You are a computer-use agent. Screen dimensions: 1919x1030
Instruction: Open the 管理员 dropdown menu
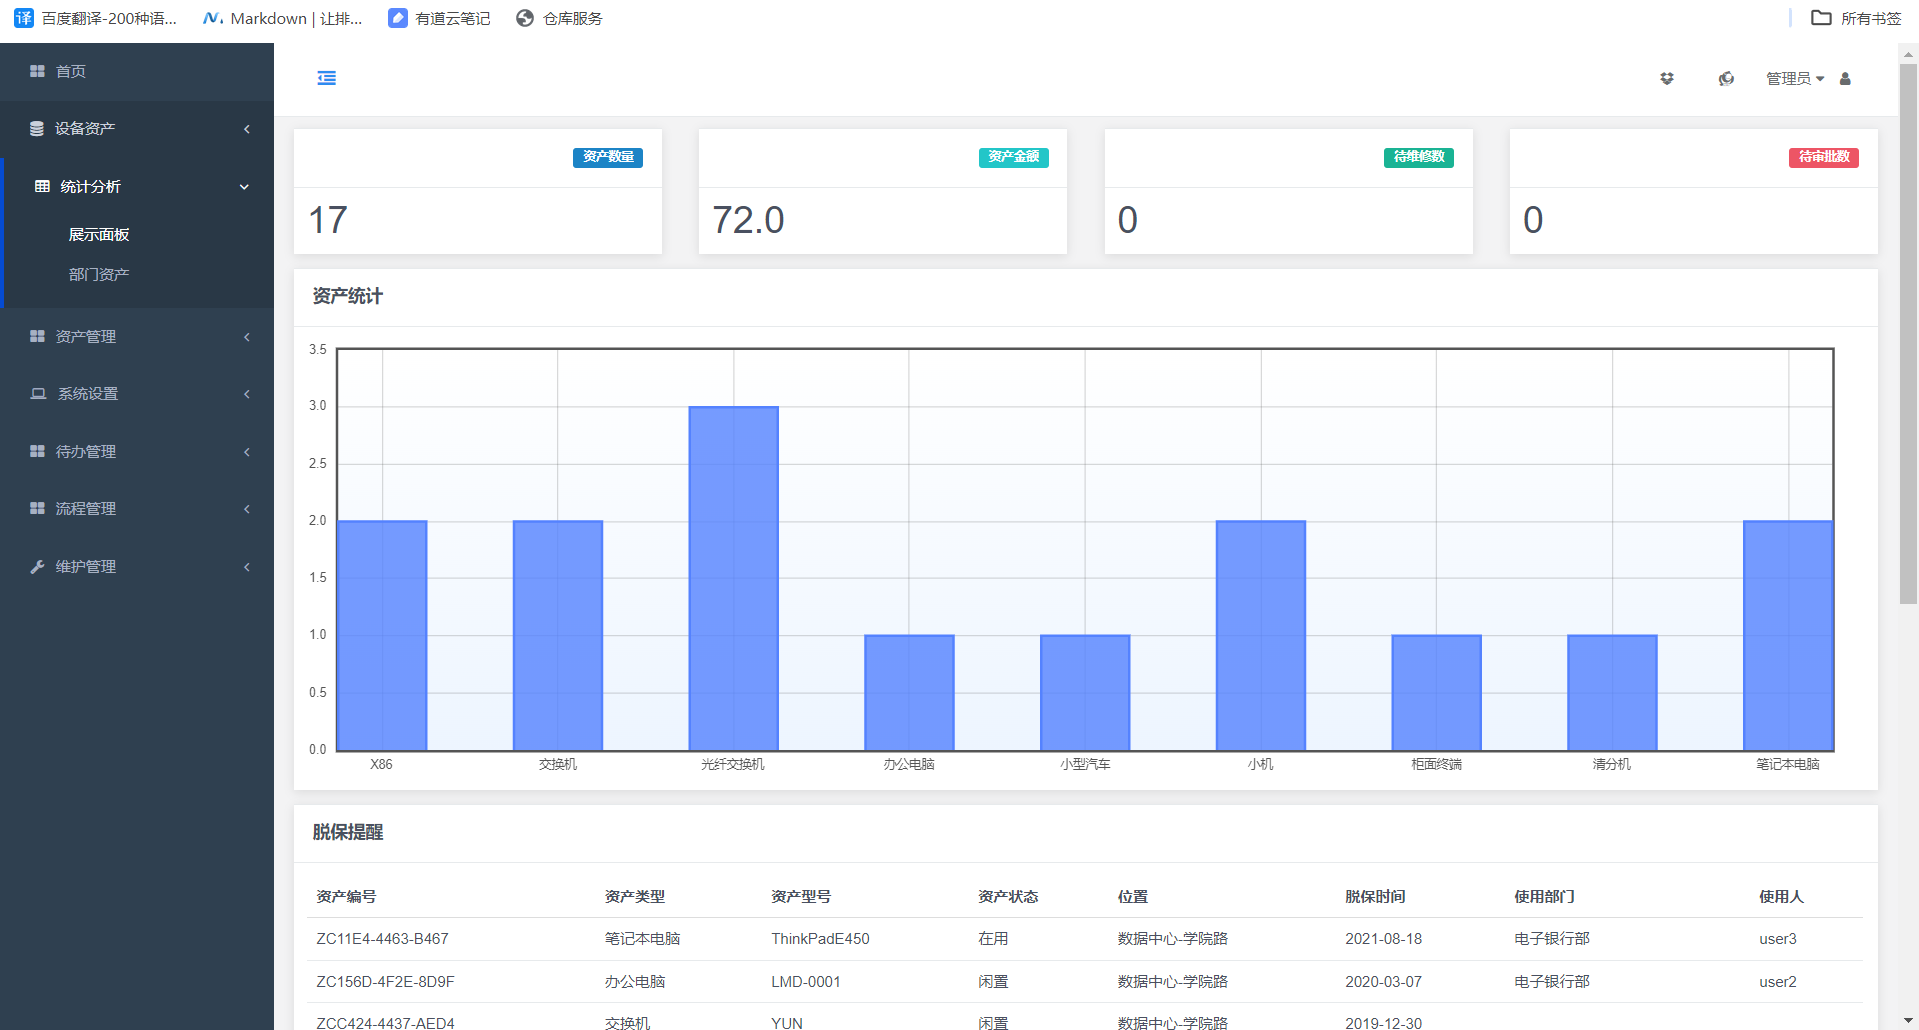click(x=1795, y=78)
